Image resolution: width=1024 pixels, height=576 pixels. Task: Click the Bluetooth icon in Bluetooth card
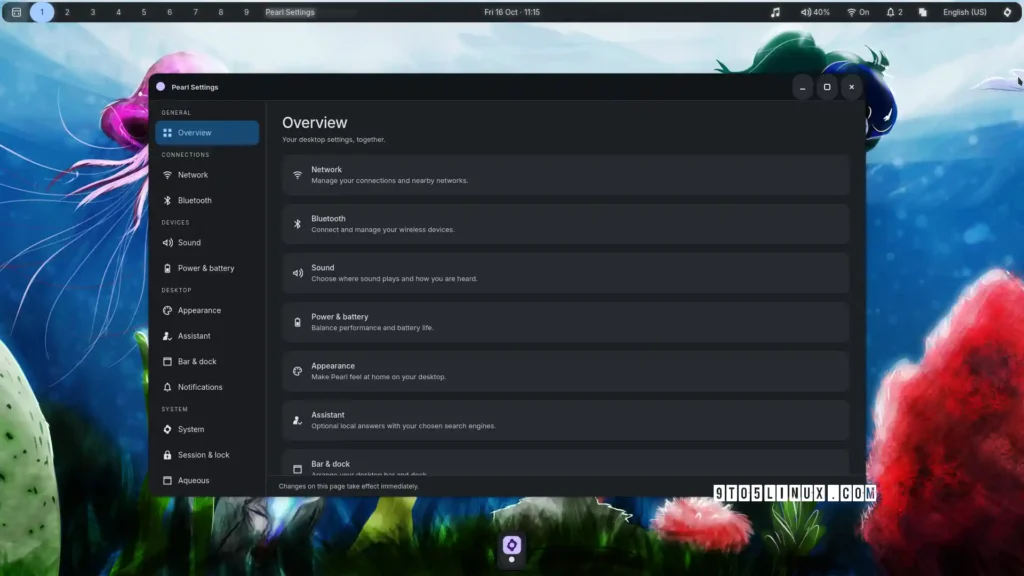pos(298,224)
